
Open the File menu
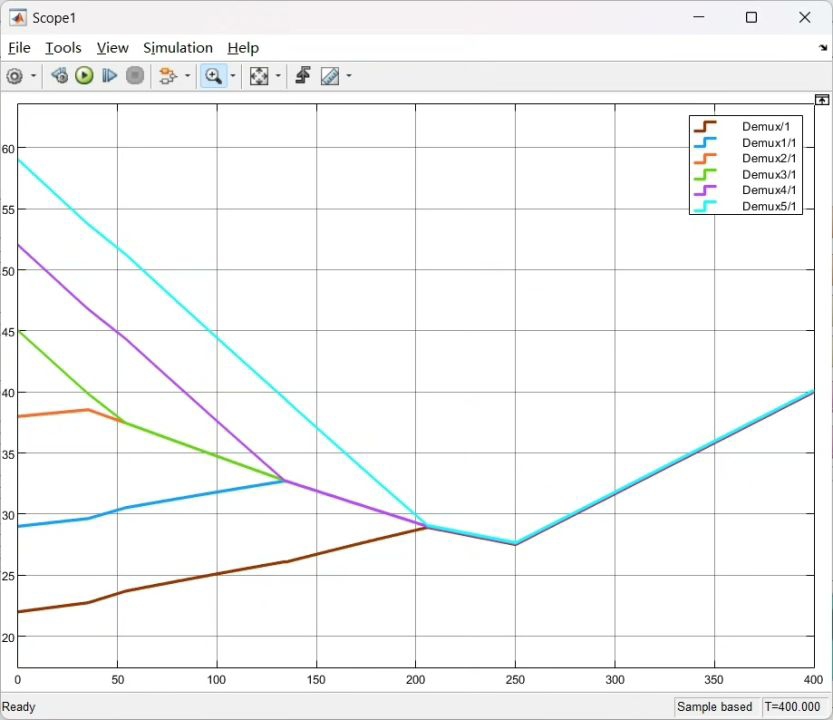[19, 48]
